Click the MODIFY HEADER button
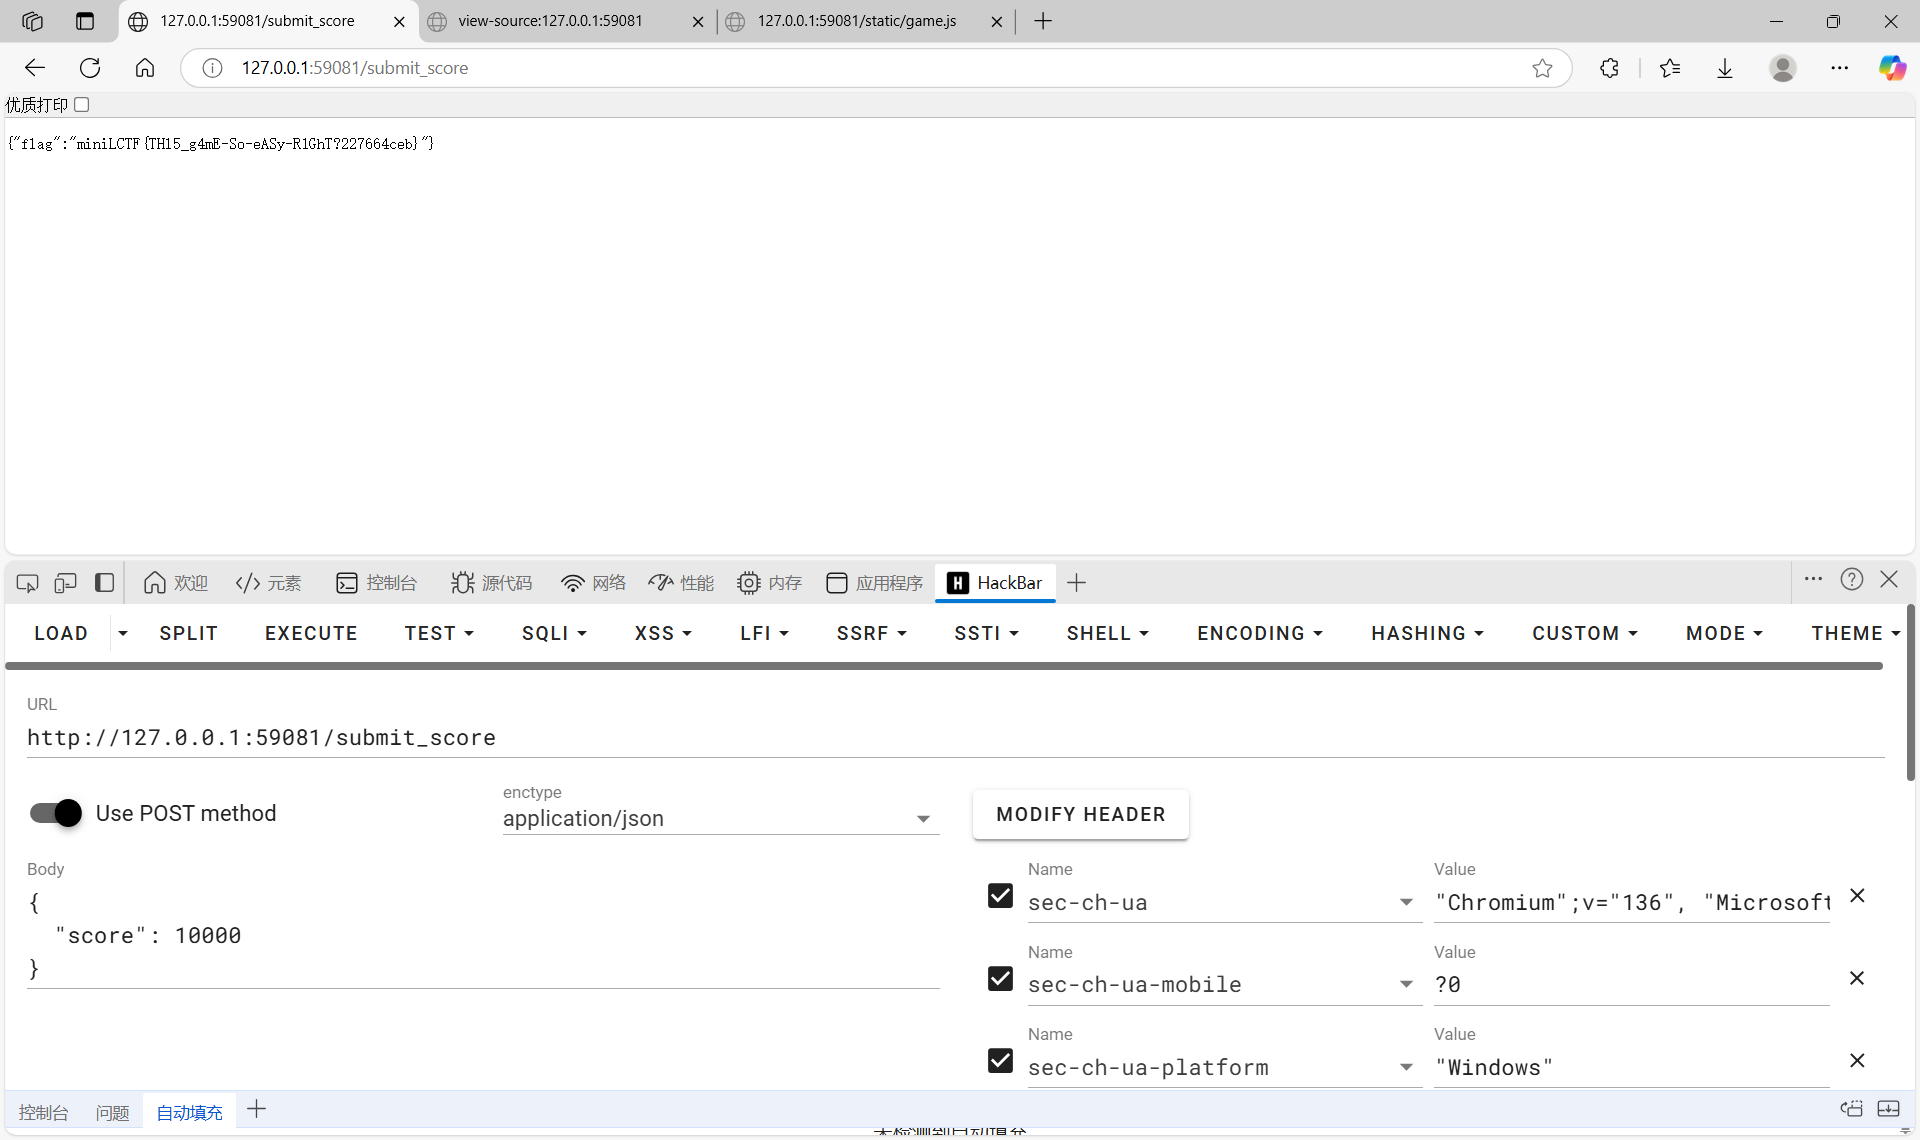 click(1080, 815)
